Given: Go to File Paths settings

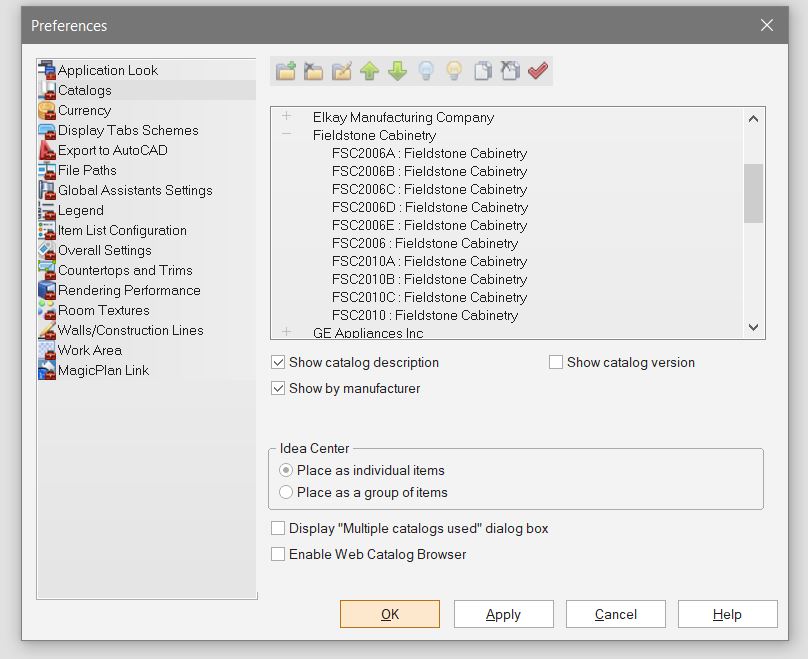Looking at the screenshot, I should [x=87, y=170].
